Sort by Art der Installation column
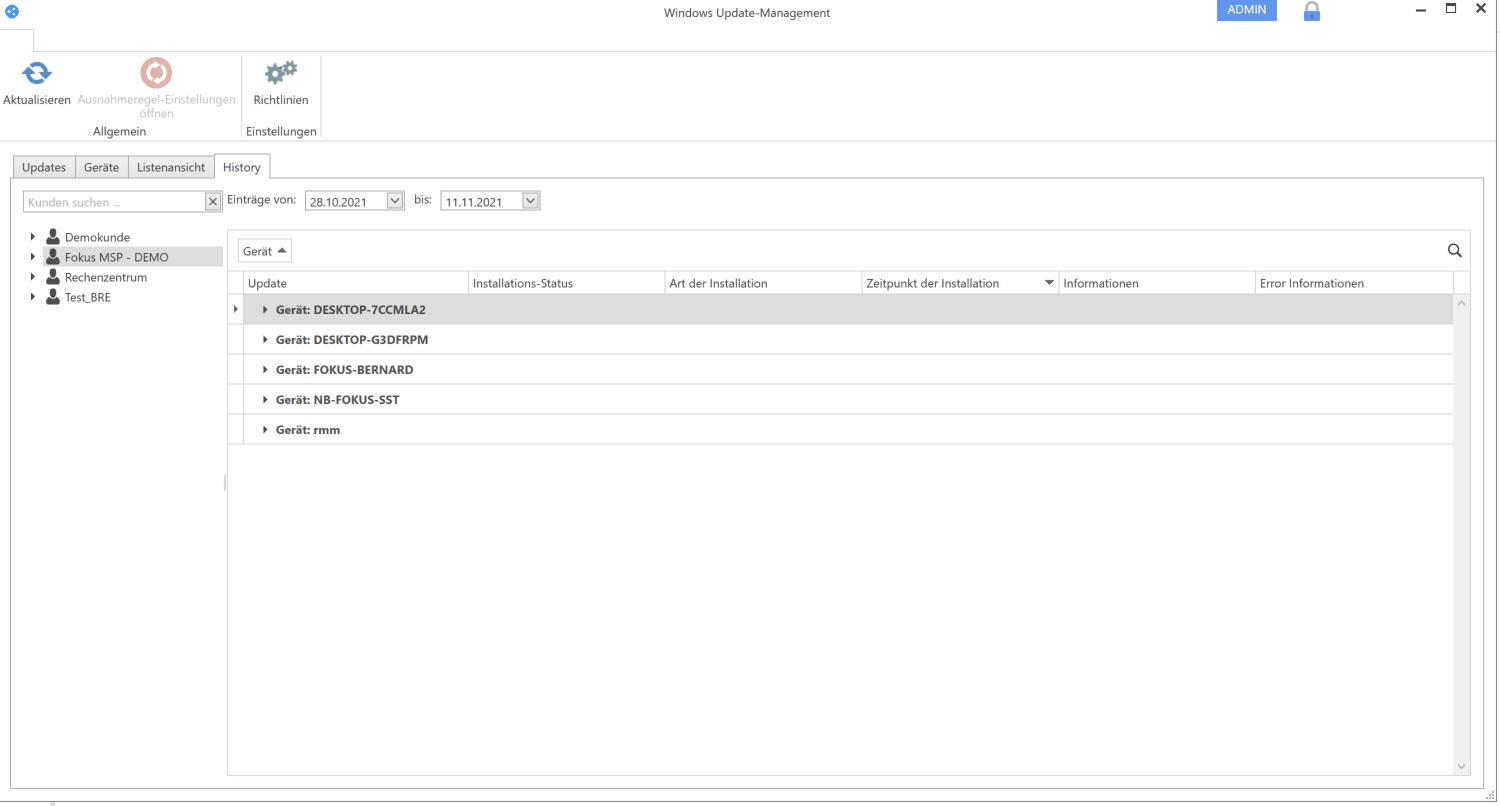This screenshot has height=806, width=1500. click(763, 284)
